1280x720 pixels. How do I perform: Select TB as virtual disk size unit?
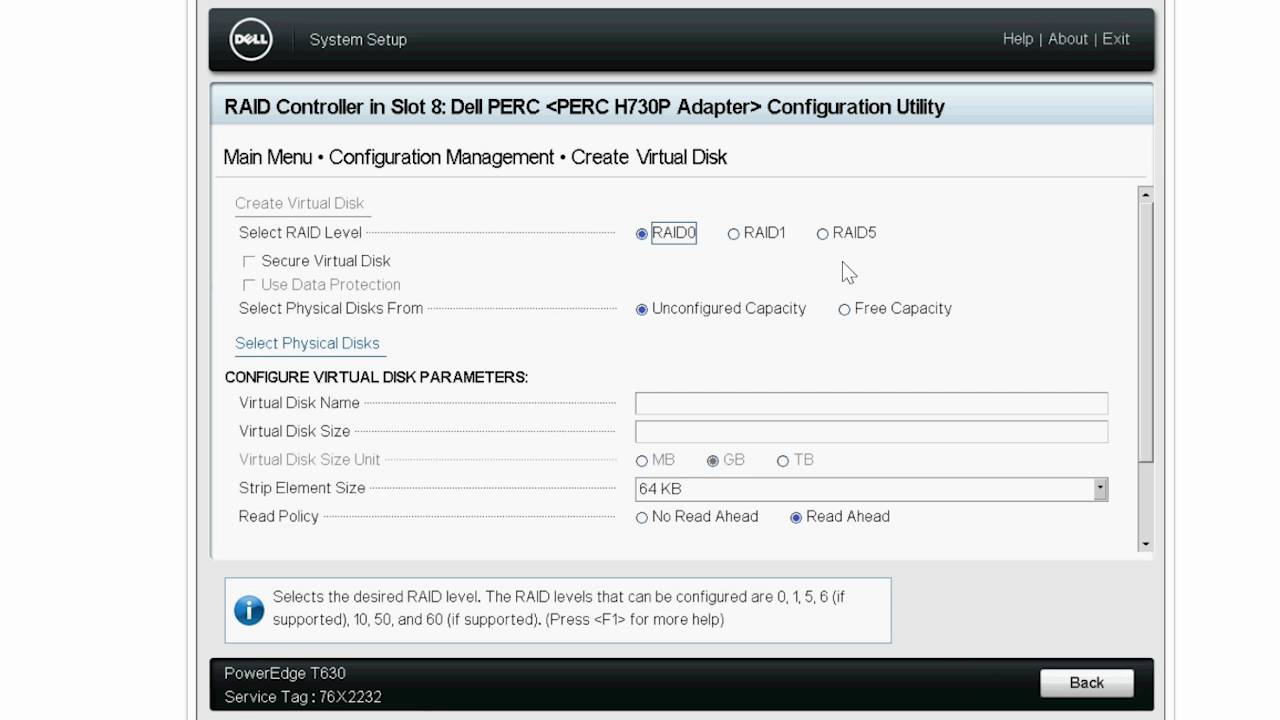pyautogui.click(x=783, y=461)
